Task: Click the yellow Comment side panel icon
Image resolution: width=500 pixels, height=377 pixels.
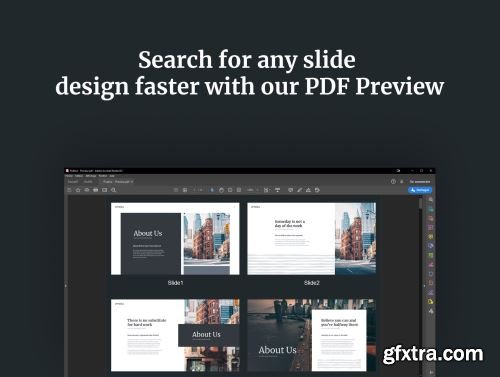Action: point(431,237)
